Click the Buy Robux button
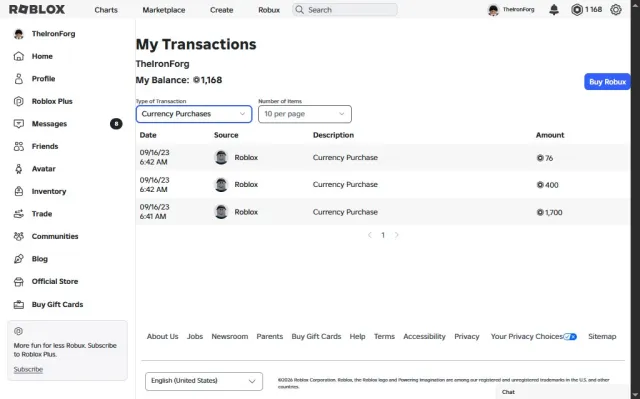 (x=607, y=82)
